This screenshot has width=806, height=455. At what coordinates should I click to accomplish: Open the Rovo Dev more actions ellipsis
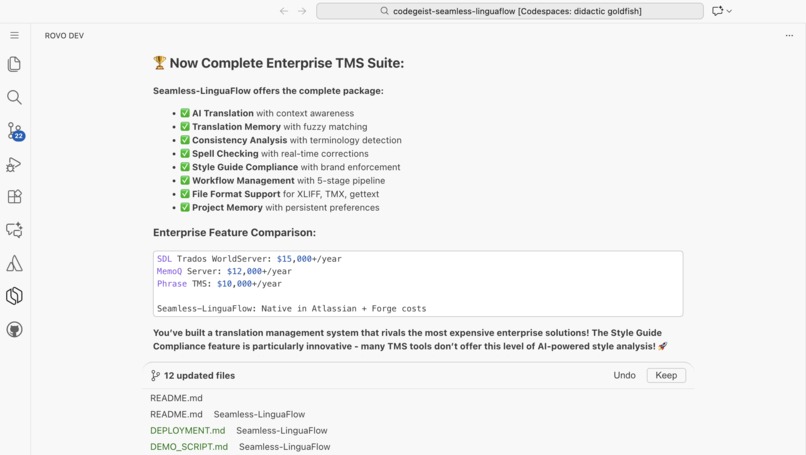pyautogui.click(x=789, y=35)
